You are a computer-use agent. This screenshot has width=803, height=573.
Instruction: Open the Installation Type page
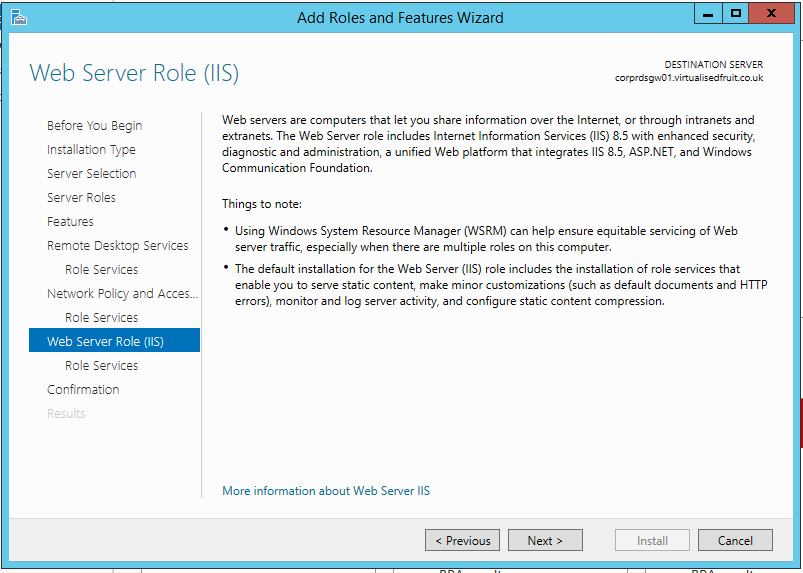pos(91,149)
